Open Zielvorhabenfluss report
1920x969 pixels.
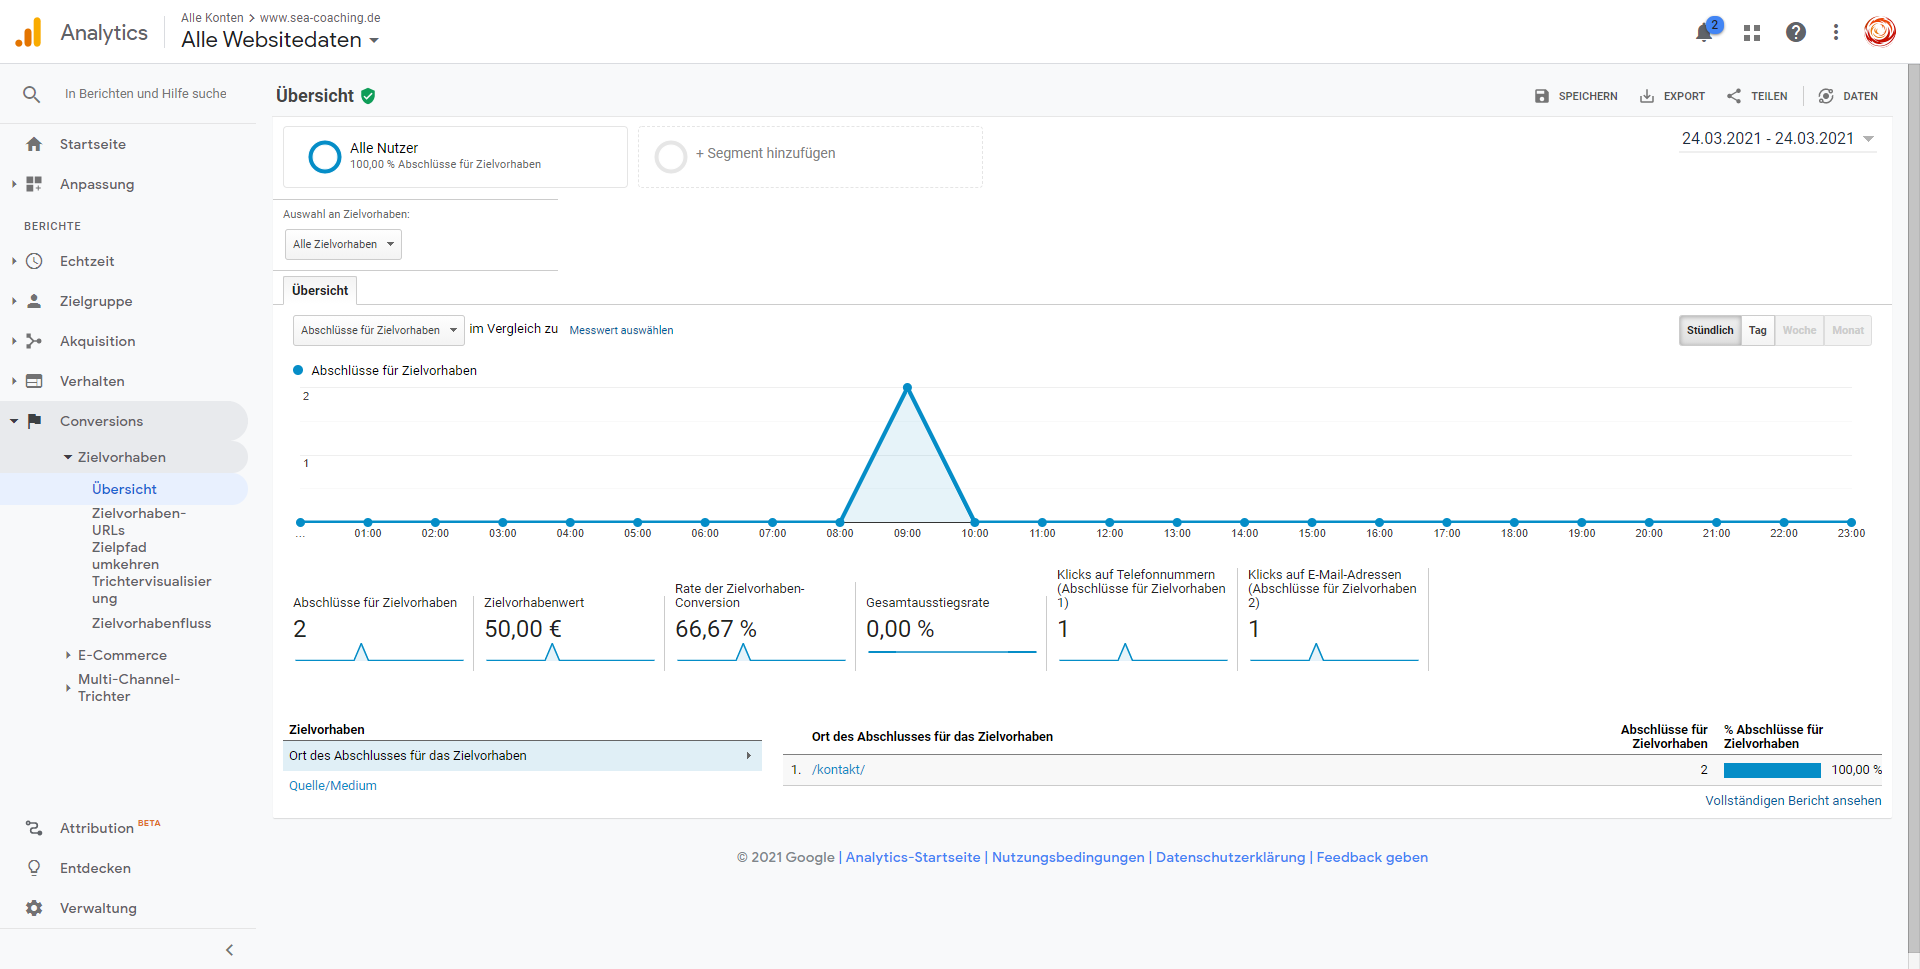[x=151, y=623]
